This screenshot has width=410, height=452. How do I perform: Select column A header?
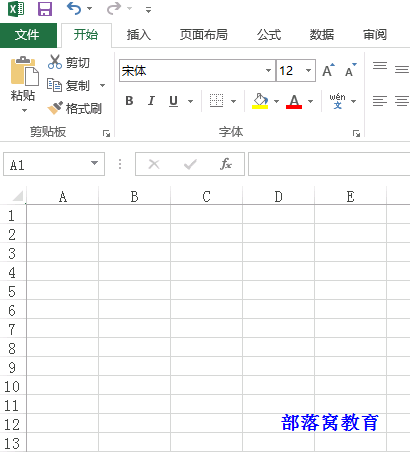[x=63, y=196]
